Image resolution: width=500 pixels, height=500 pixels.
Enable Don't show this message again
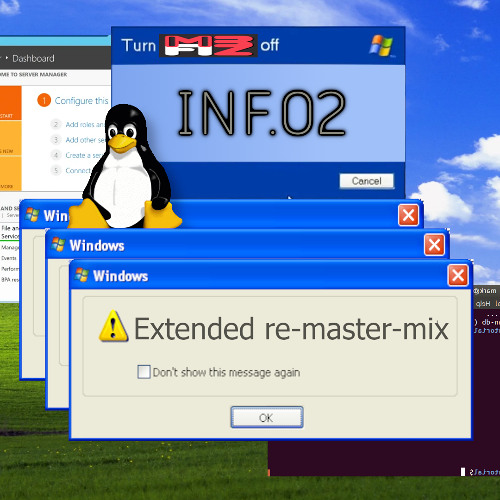144,372
